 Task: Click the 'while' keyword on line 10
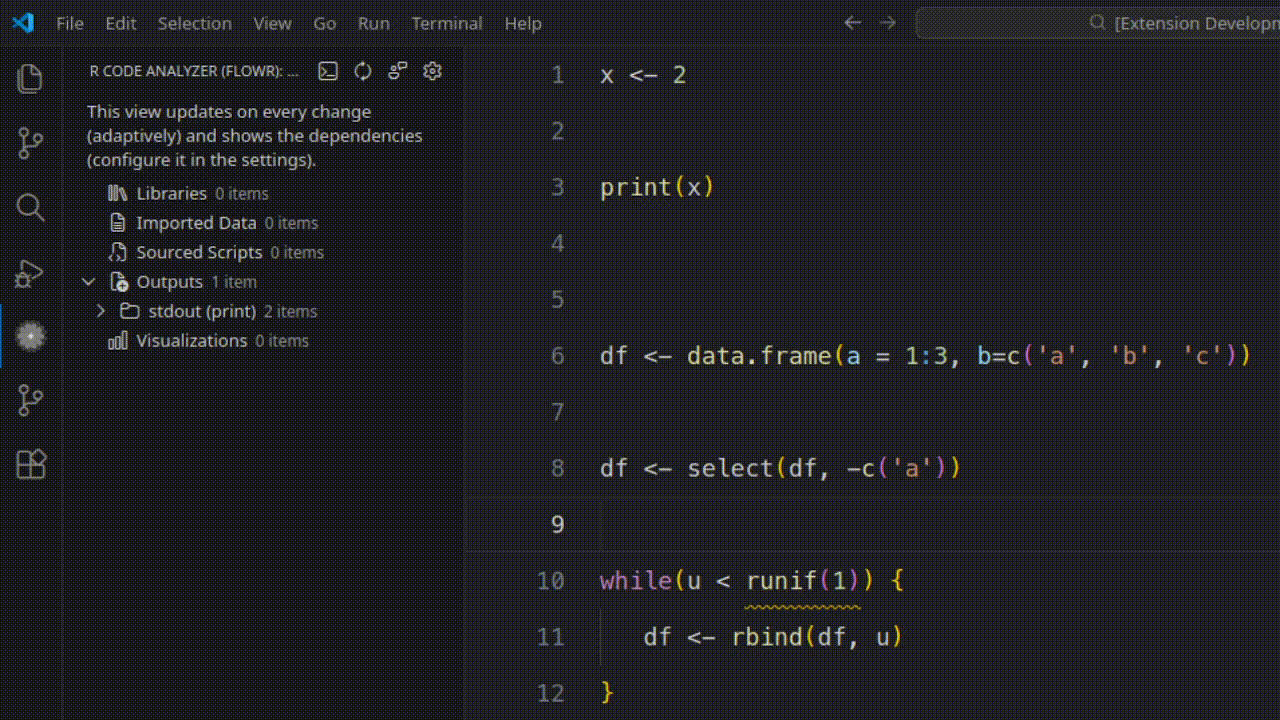click(636, 581)
